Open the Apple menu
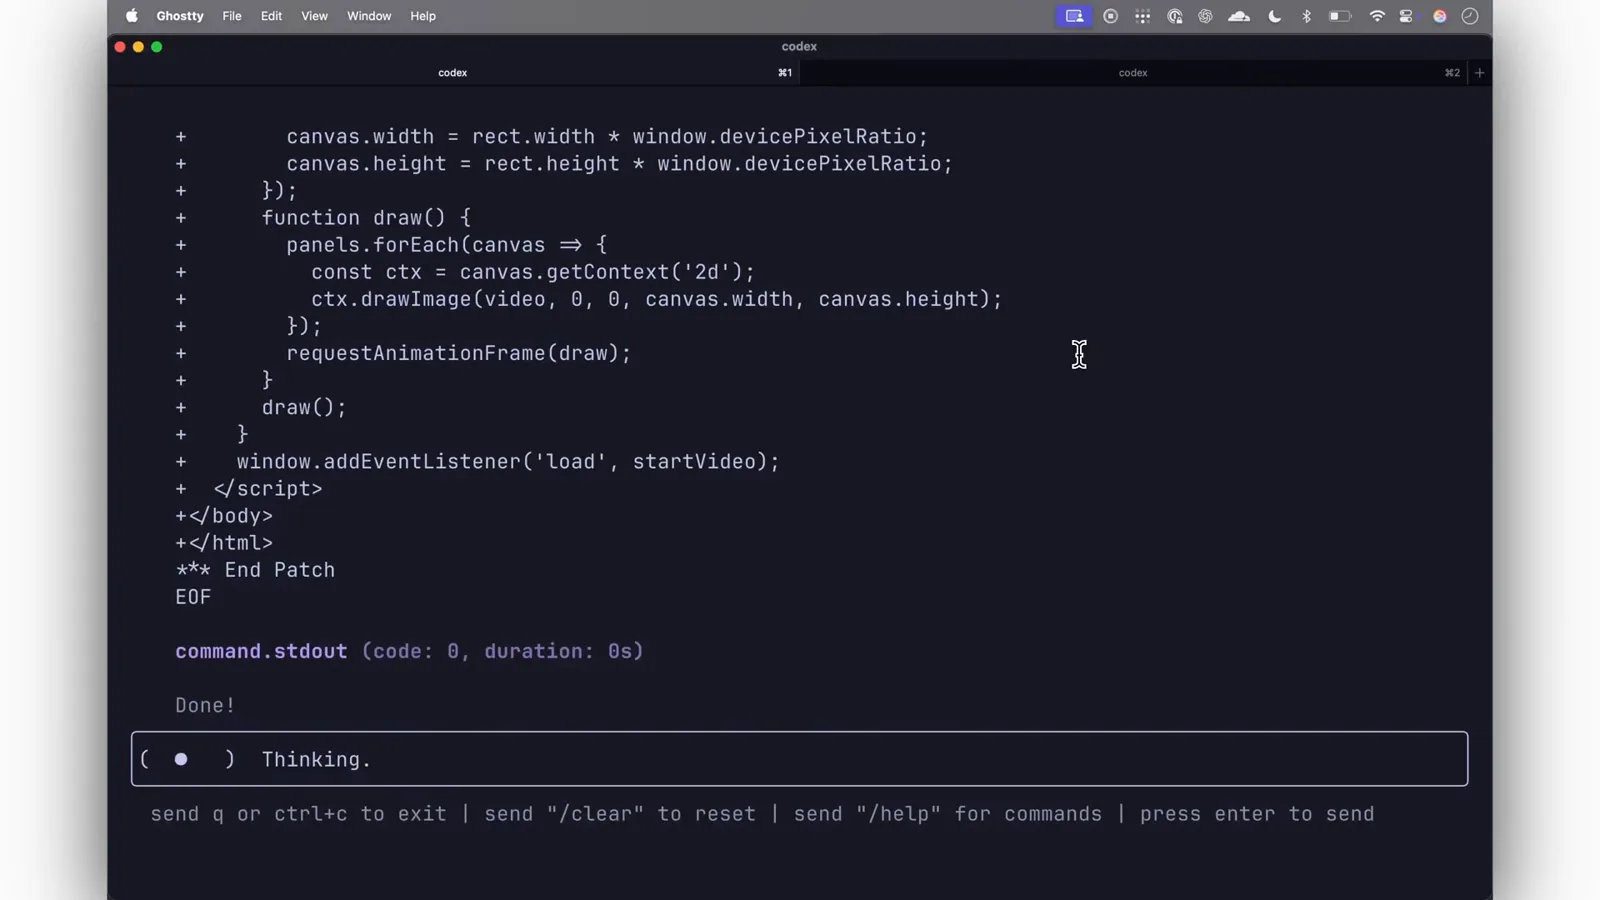 pos(131,16)
